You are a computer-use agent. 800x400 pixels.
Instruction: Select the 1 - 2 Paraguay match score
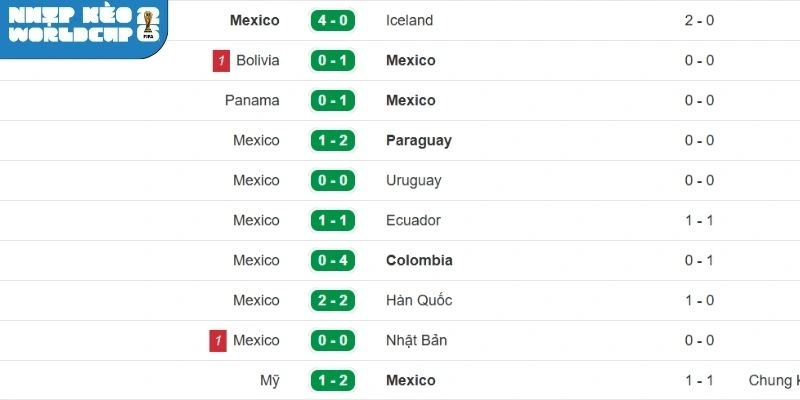click(x=332, y=141)
